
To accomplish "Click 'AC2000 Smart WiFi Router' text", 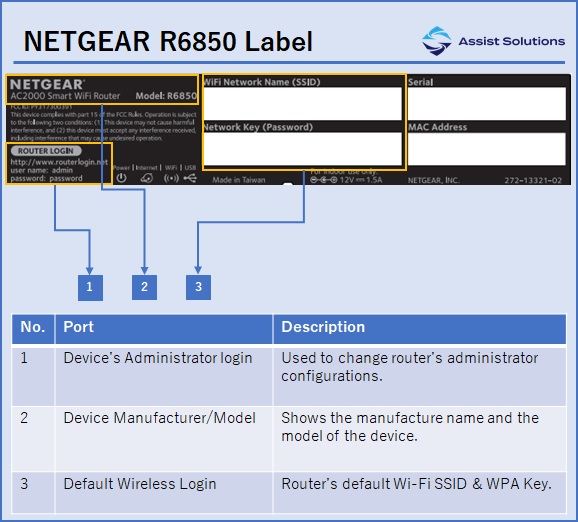I will tap(65, 96).
